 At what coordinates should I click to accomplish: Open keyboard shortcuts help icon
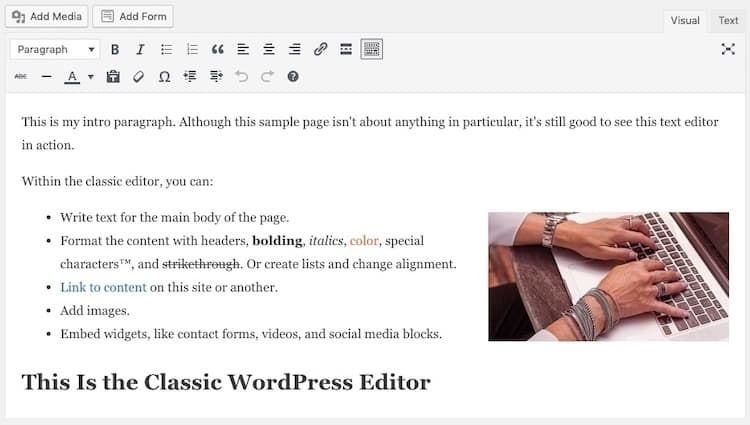tap(293, 76)
